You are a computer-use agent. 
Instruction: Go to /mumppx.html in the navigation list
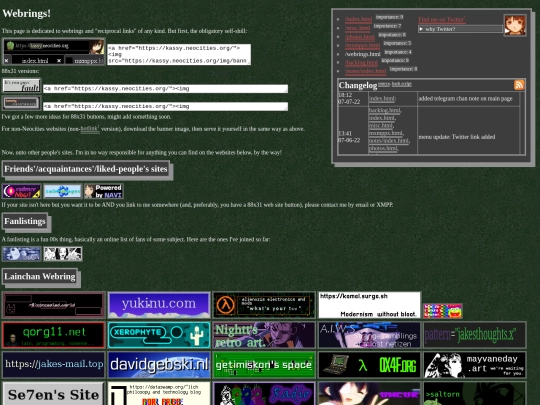pos(362,45)
